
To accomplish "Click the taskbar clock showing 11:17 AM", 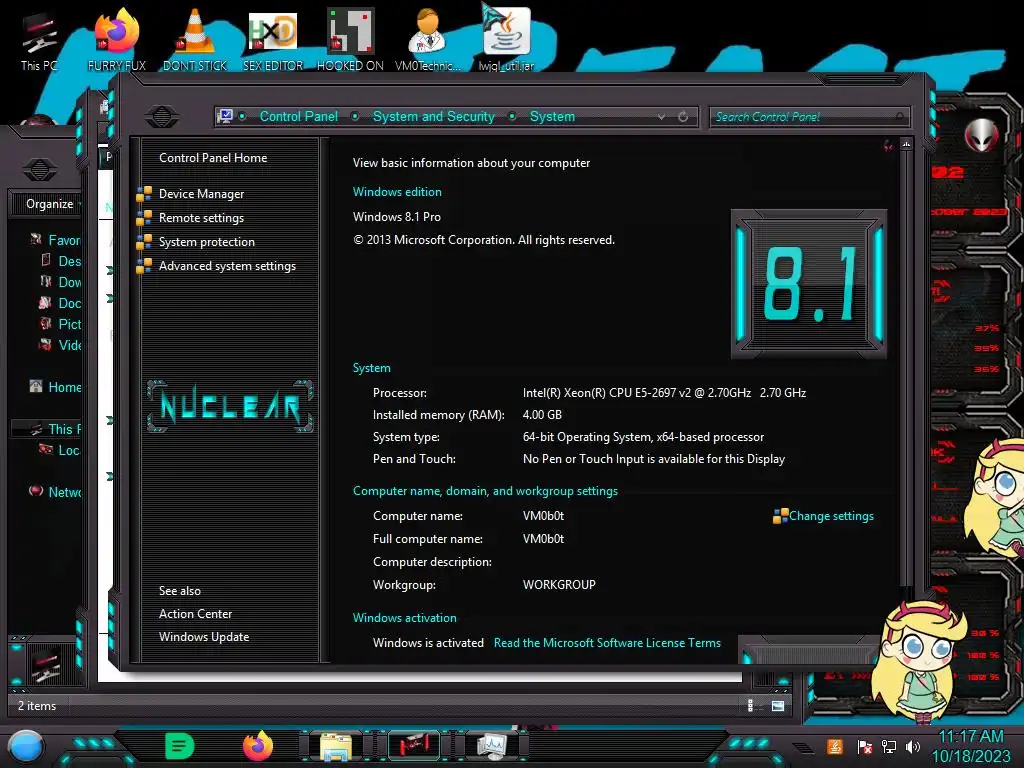I will click(970, 746).
